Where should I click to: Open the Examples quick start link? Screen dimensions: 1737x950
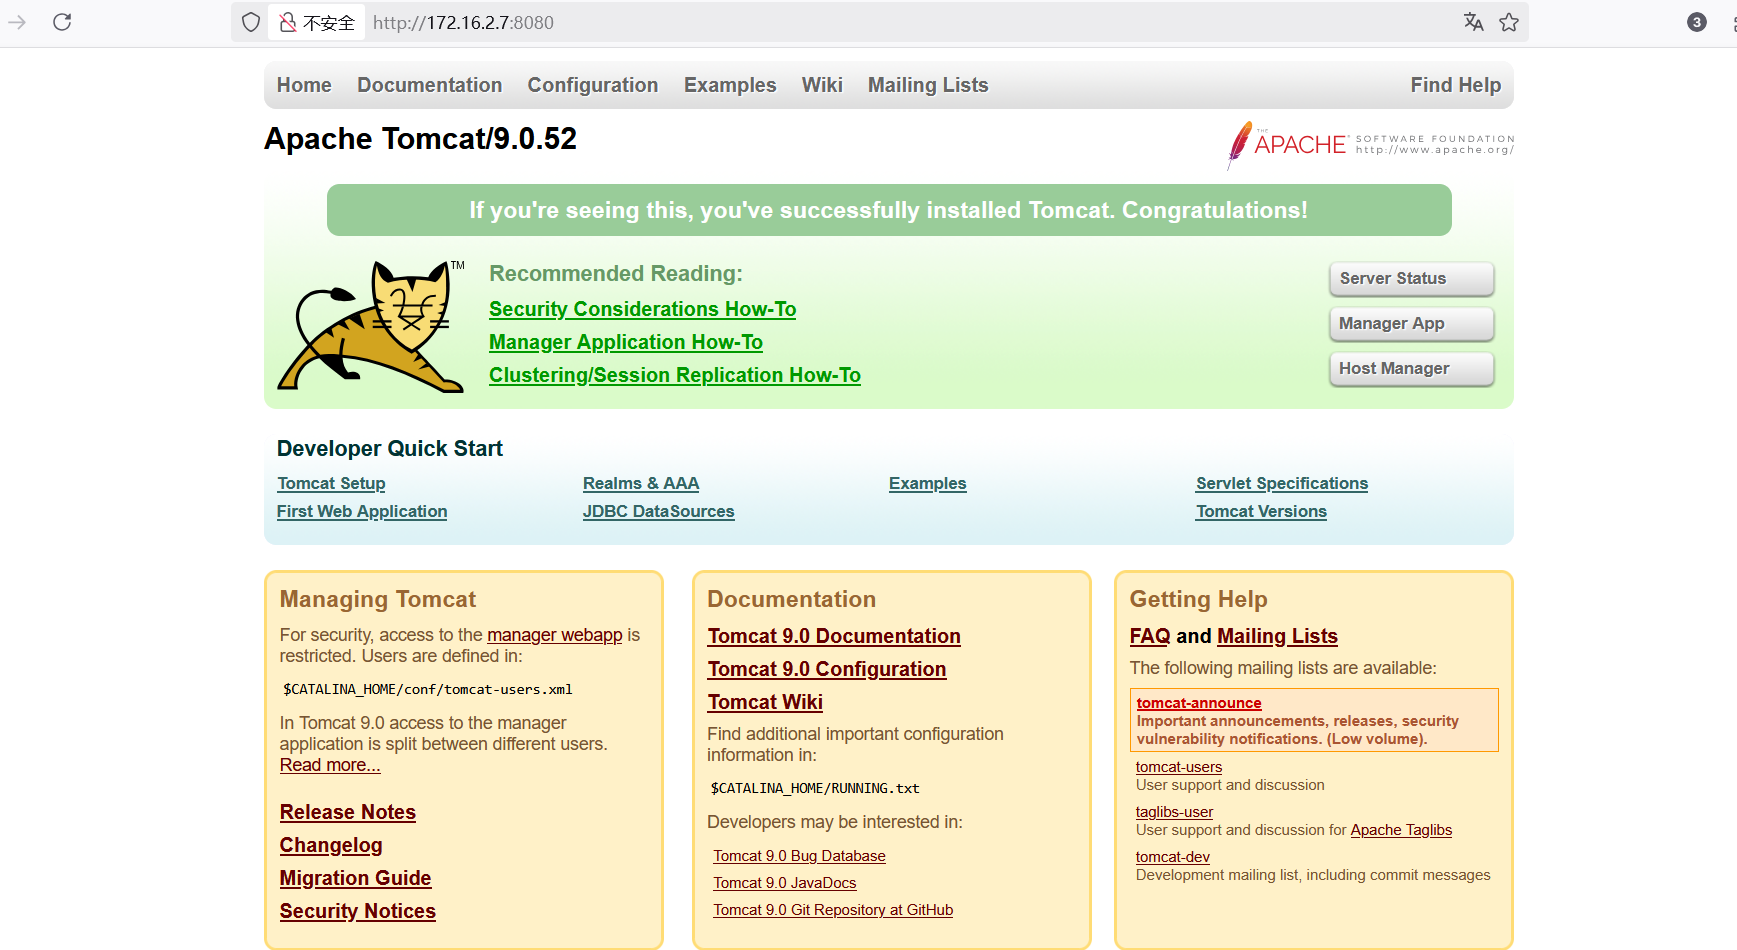[928, 483]
